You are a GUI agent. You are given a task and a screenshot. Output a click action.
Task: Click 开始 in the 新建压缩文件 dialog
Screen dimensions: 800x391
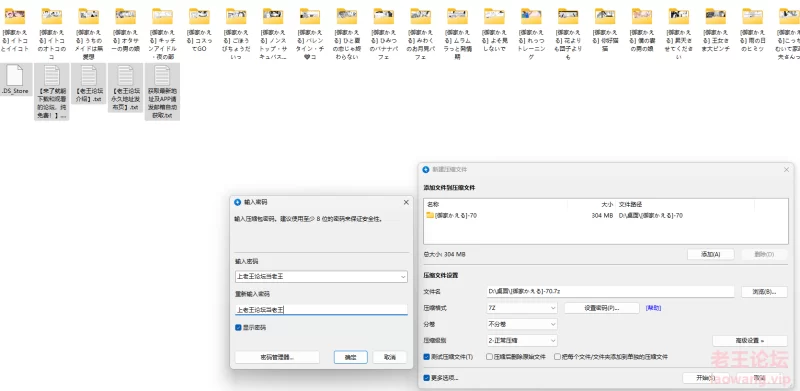coord(706,378)
